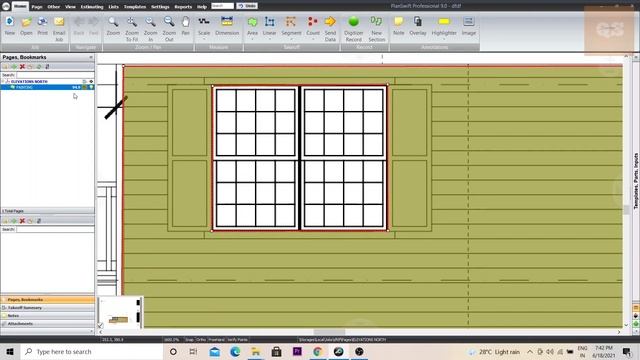Toggle Ortho in status bar
This screenshot has height=360, width=640.
click(201, 340)
